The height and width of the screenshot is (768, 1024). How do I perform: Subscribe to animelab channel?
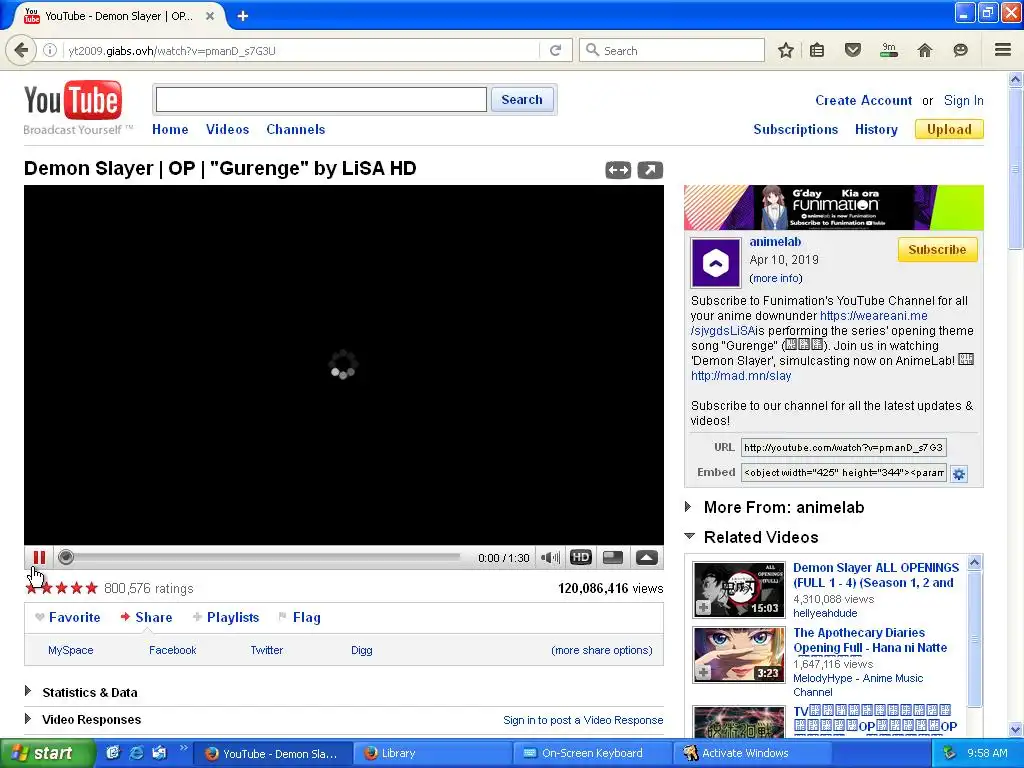[937, 249]
